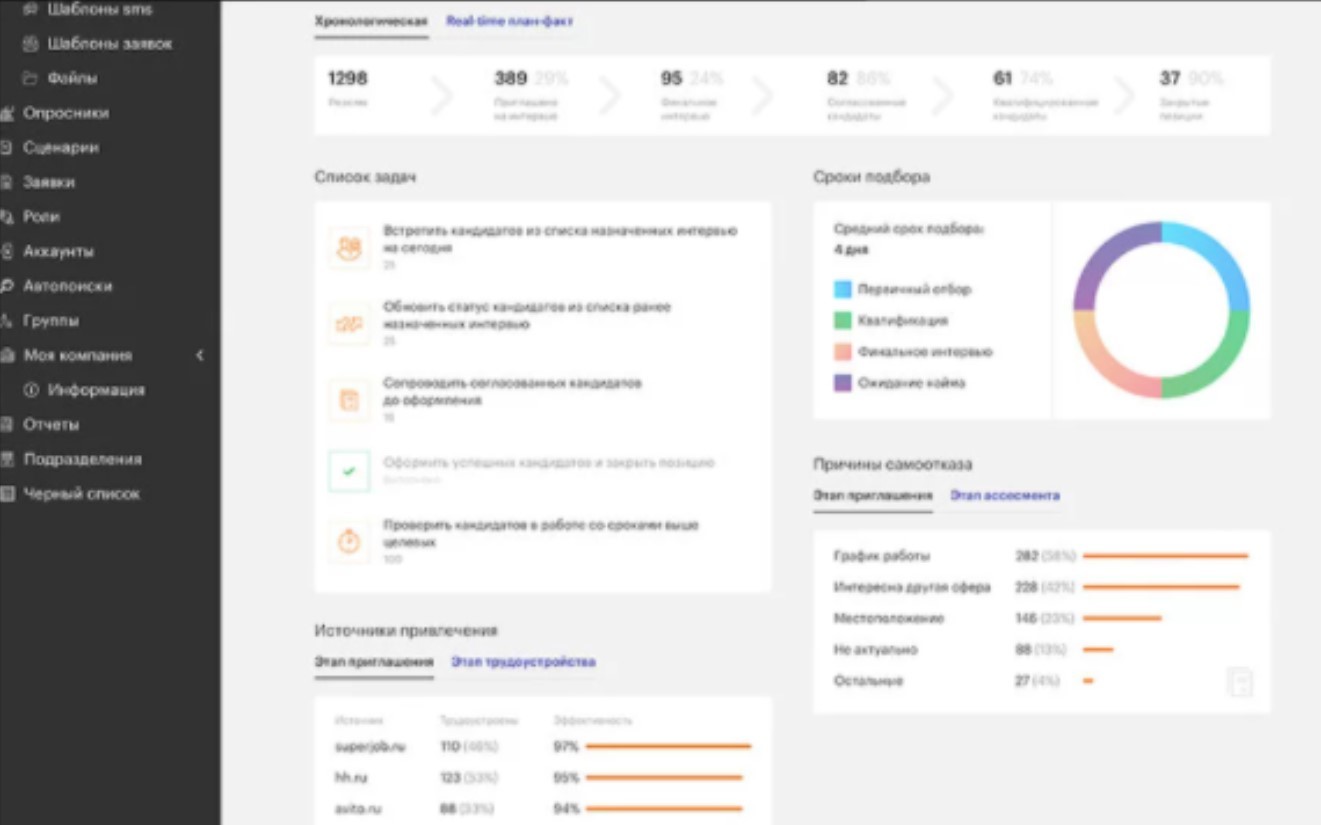
Task: Click the clipboard icon for accompanying approved candidates
Action: 349,400
